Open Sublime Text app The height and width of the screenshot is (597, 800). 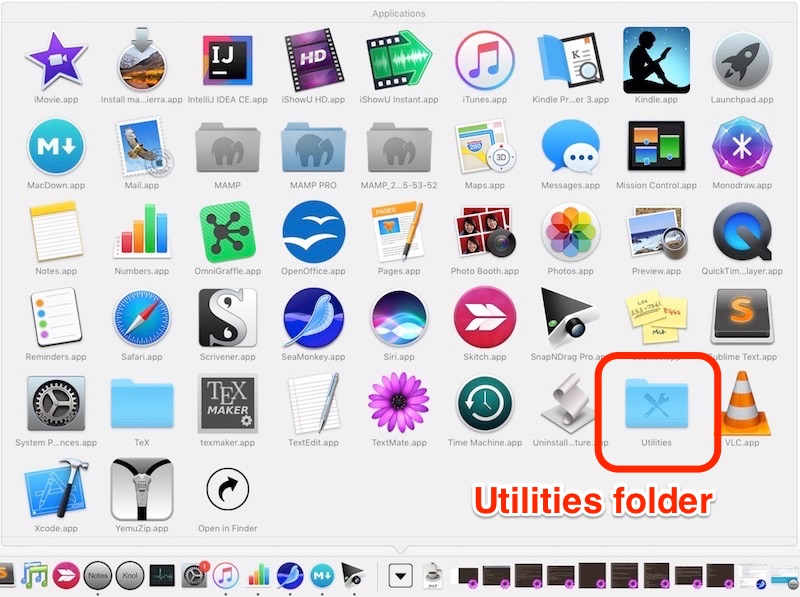741,316
